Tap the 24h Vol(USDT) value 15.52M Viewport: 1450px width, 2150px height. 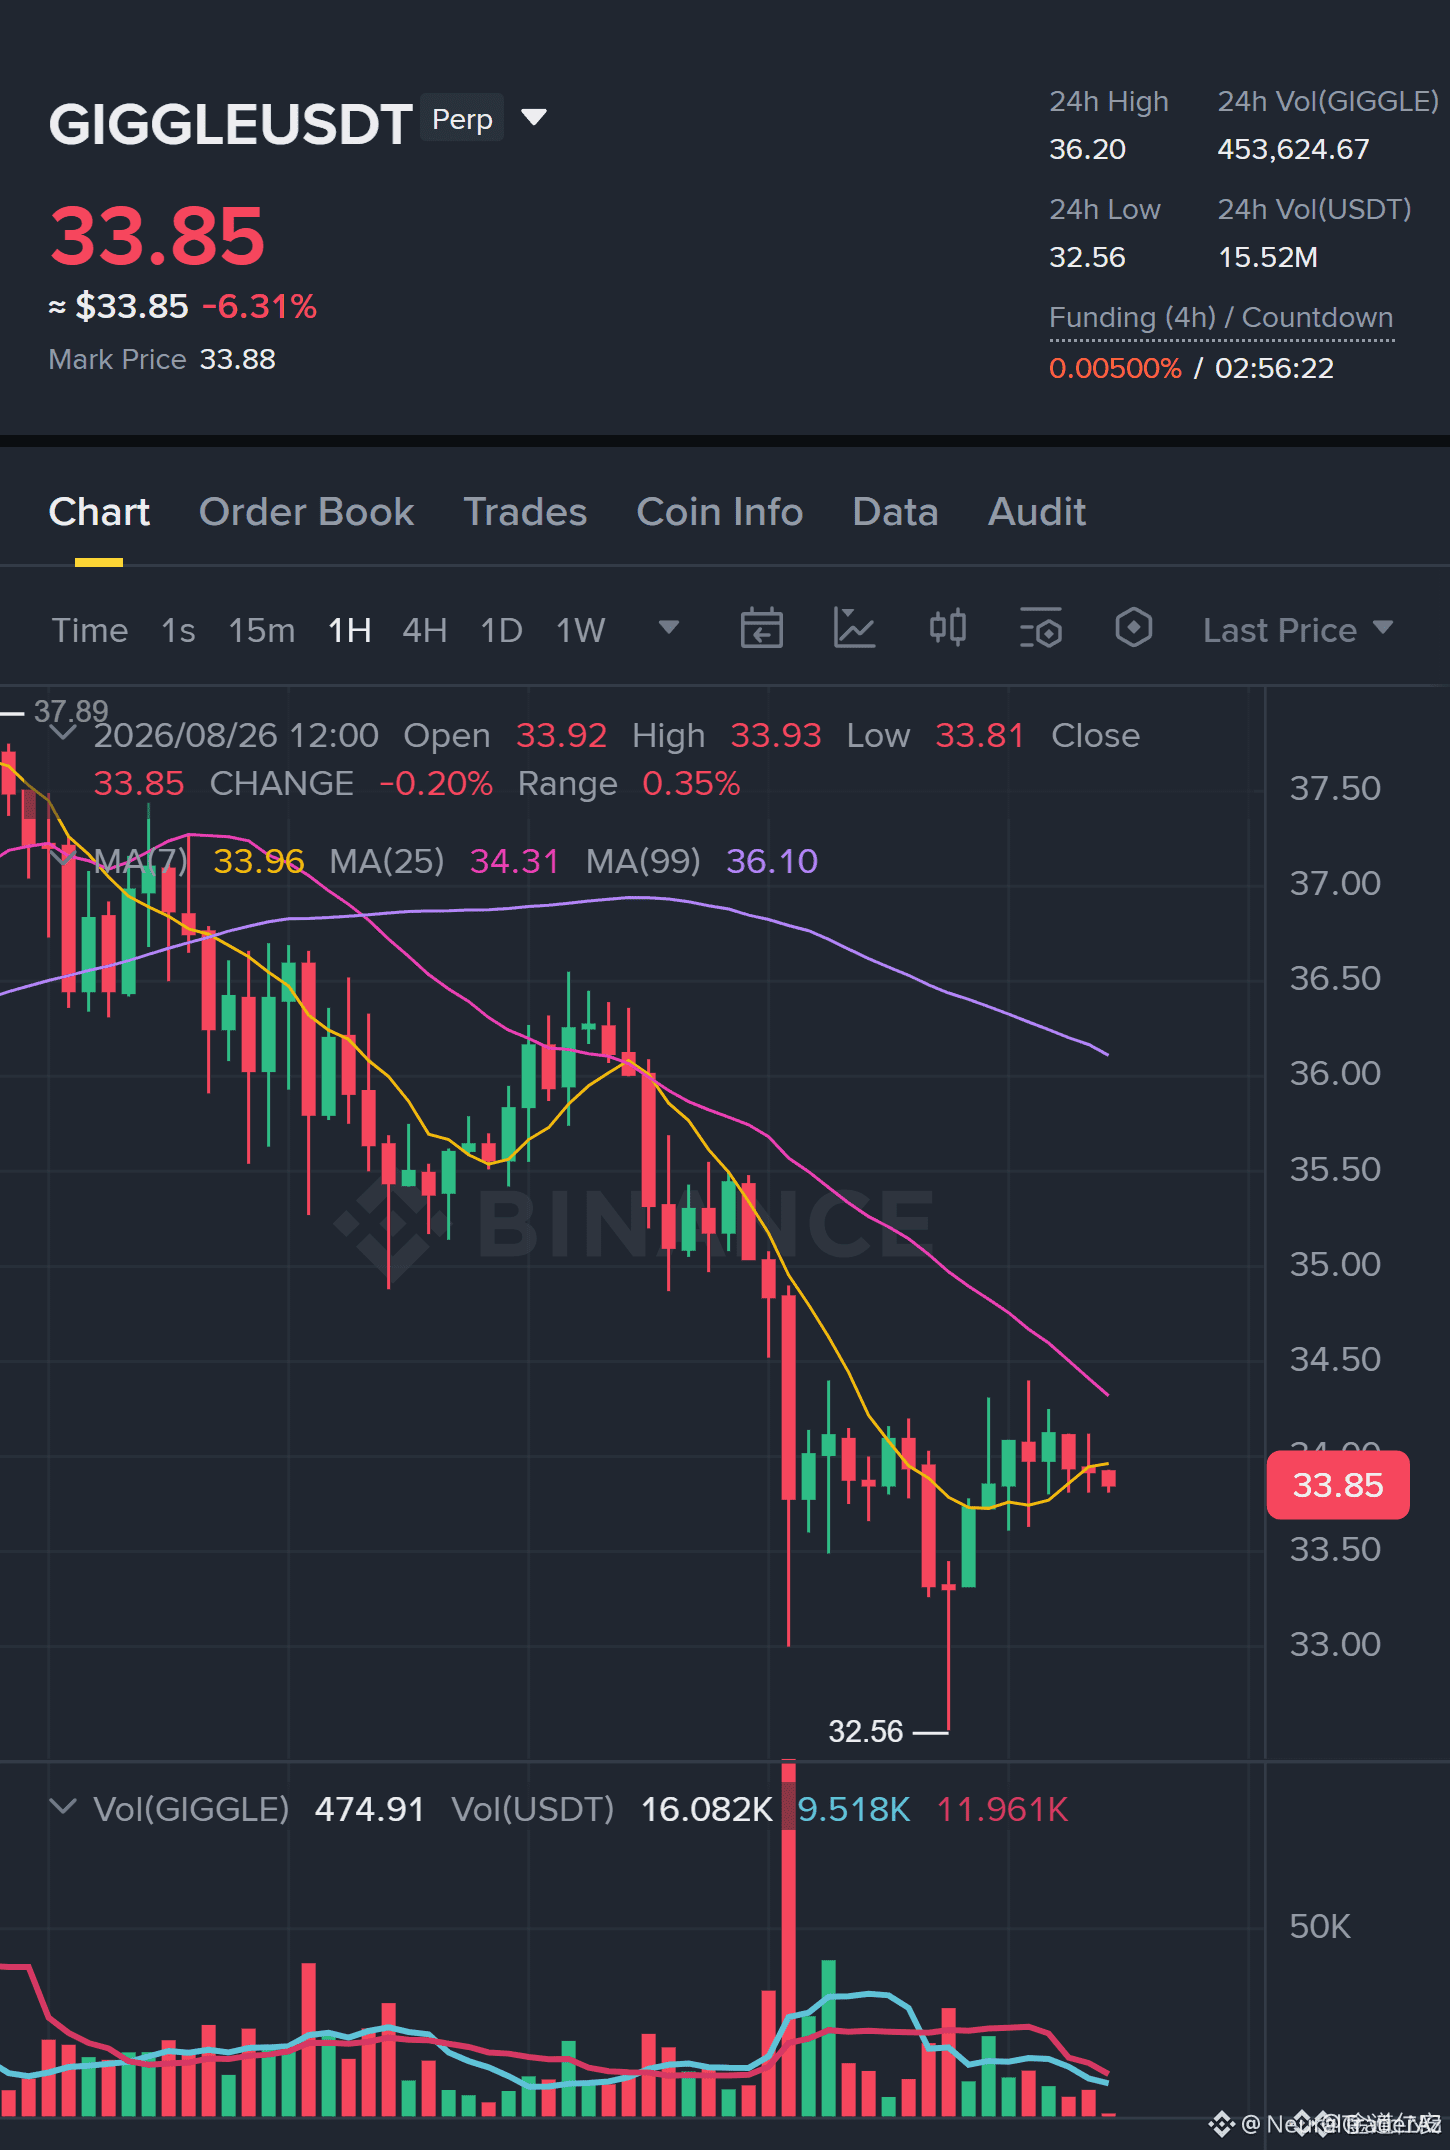pyautogui.click(x=1268, y=258)
